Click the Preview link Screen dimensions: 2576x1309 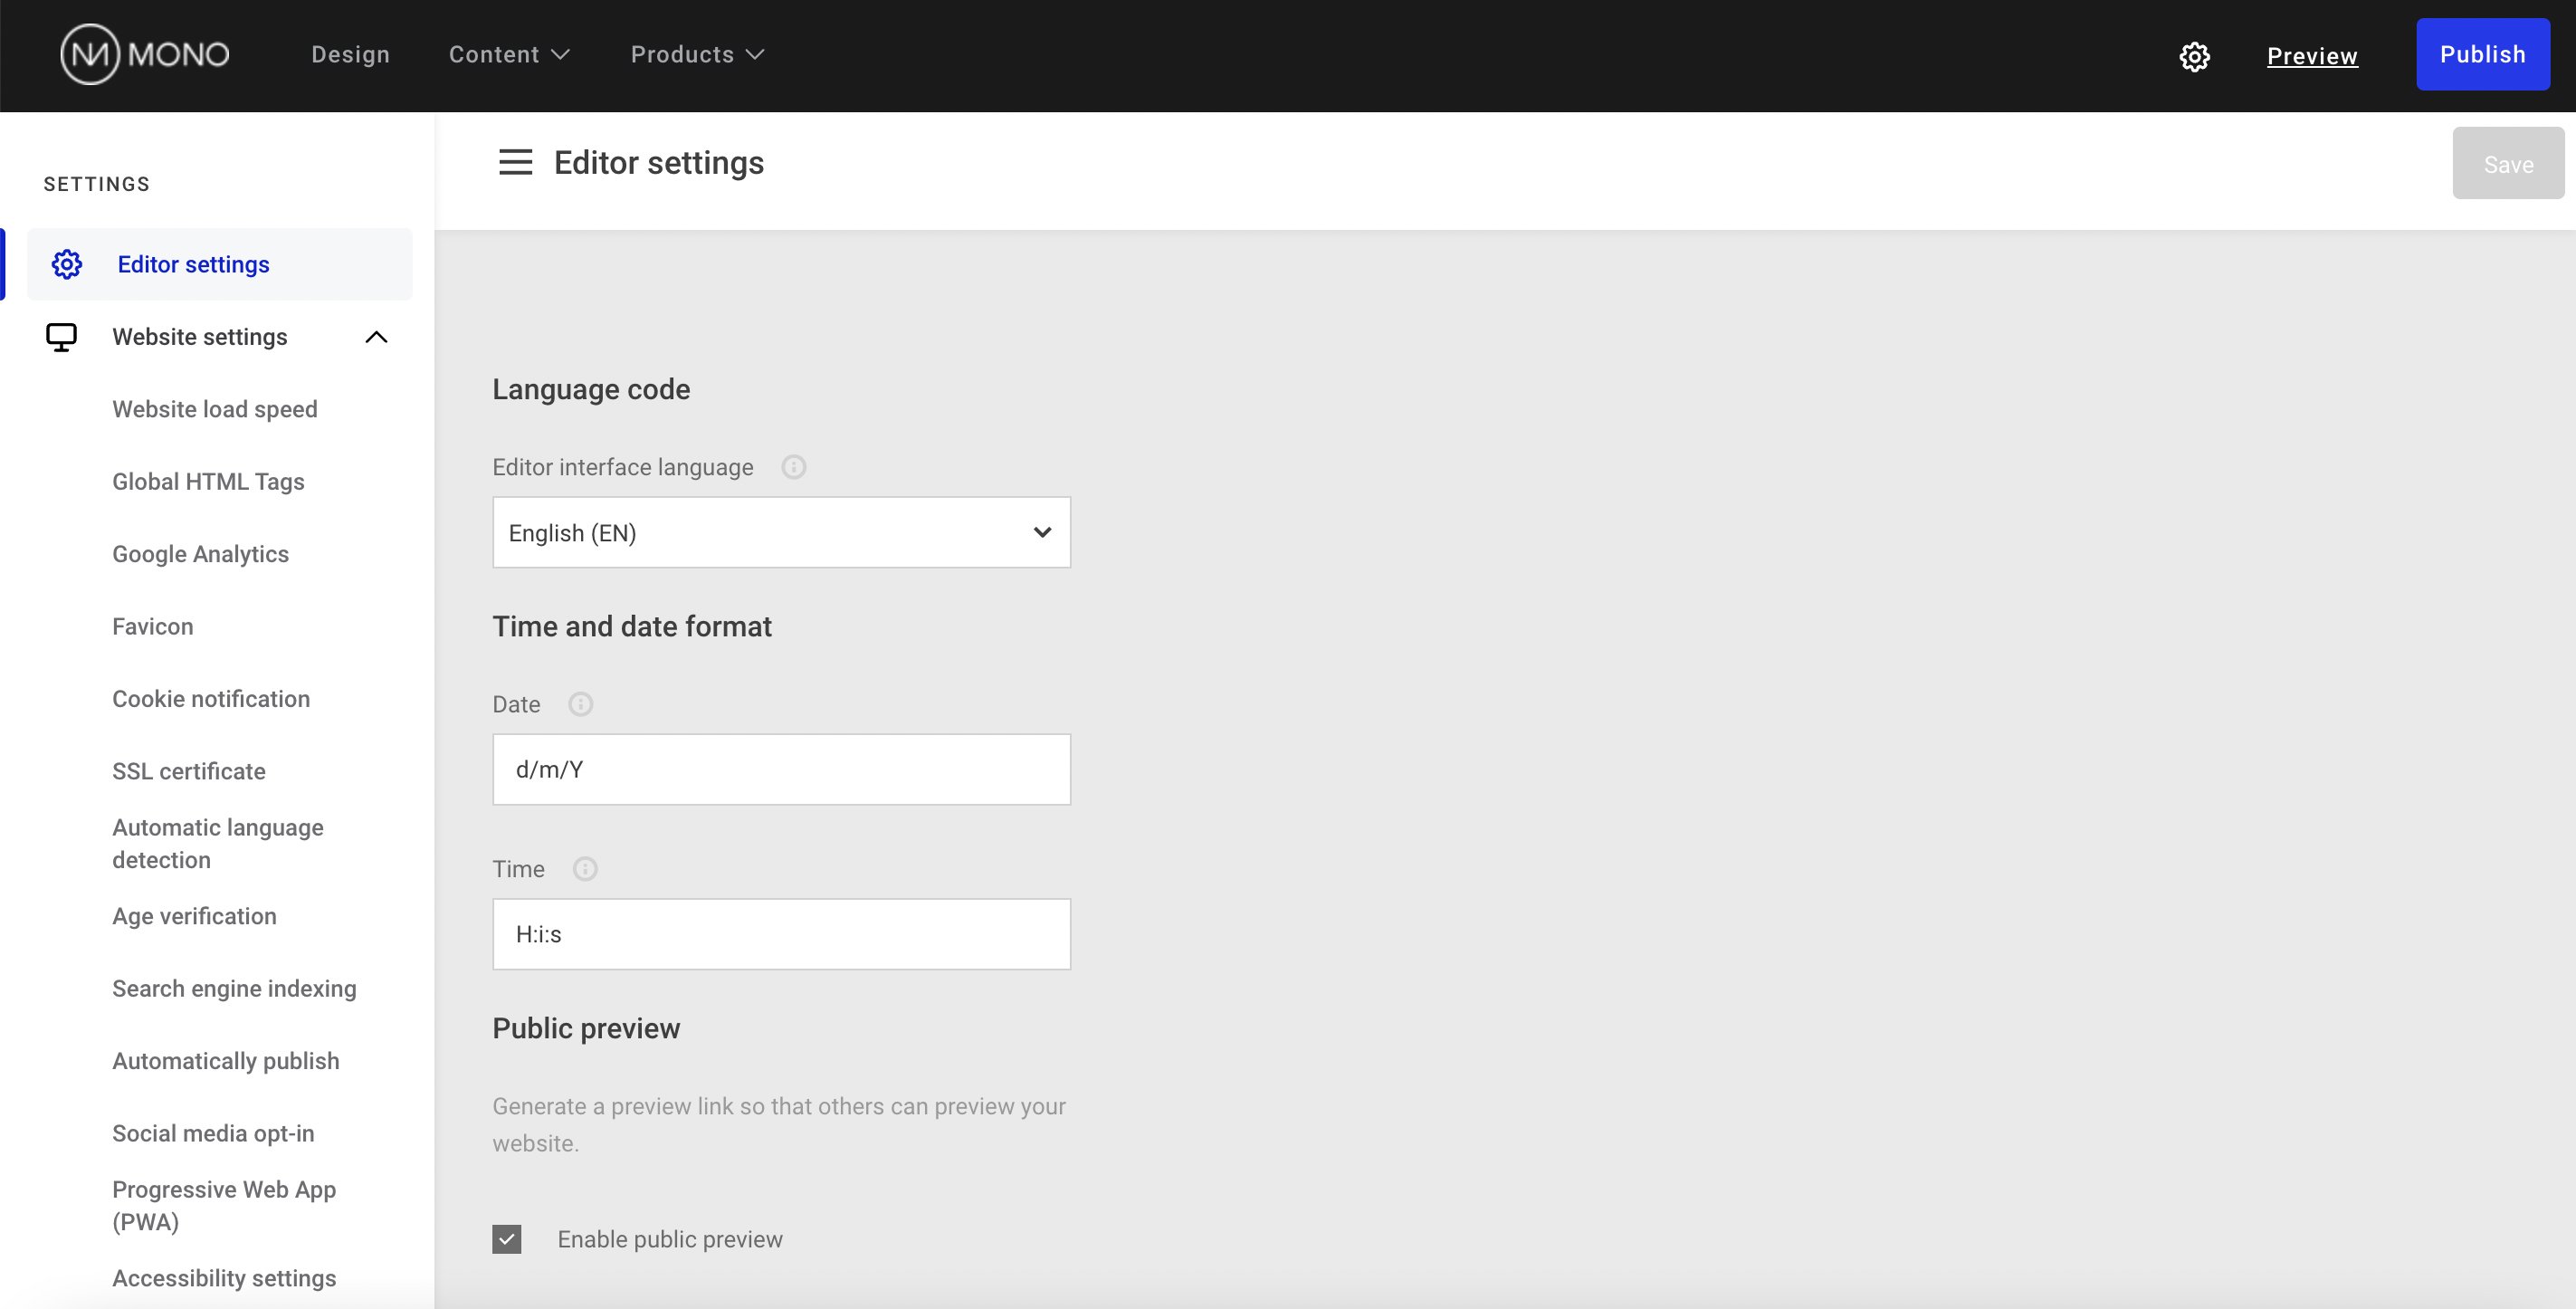[x=2312, y=56]
